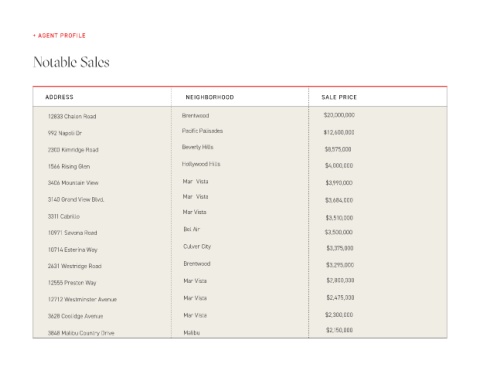Click the $12,600,000 sale price
480x371 pixels.
[339, 132]
